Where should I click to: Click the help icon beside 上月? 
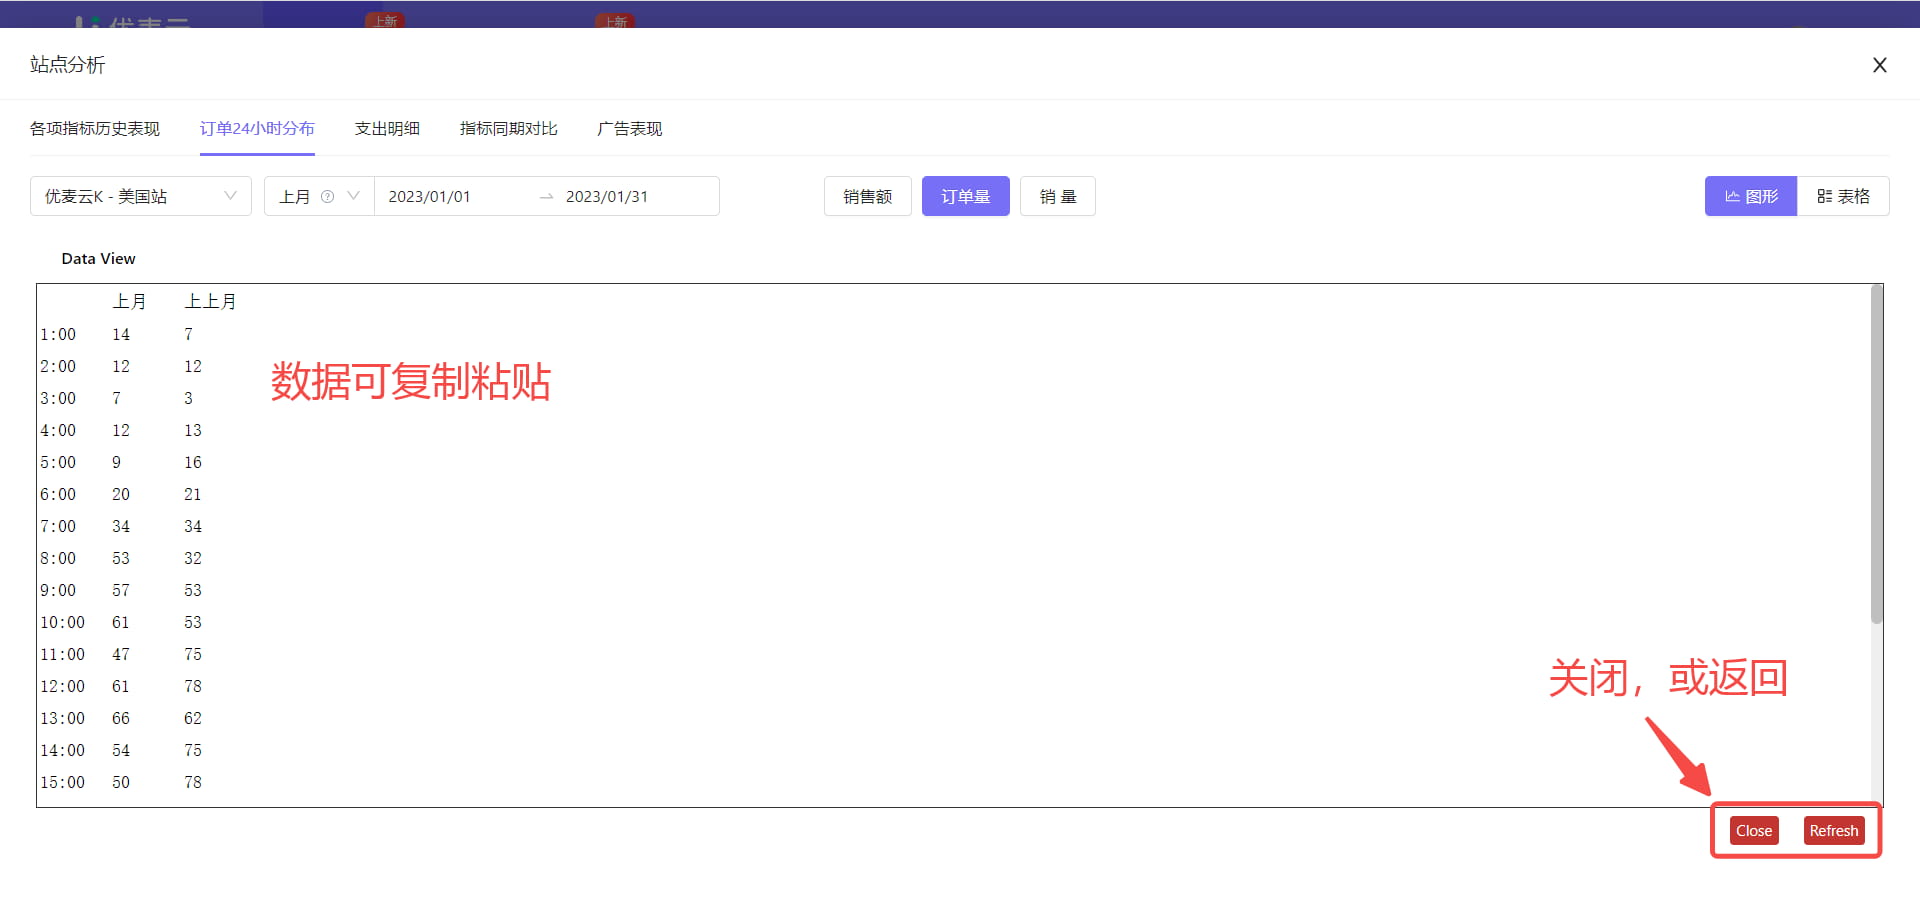coord(327,196)
